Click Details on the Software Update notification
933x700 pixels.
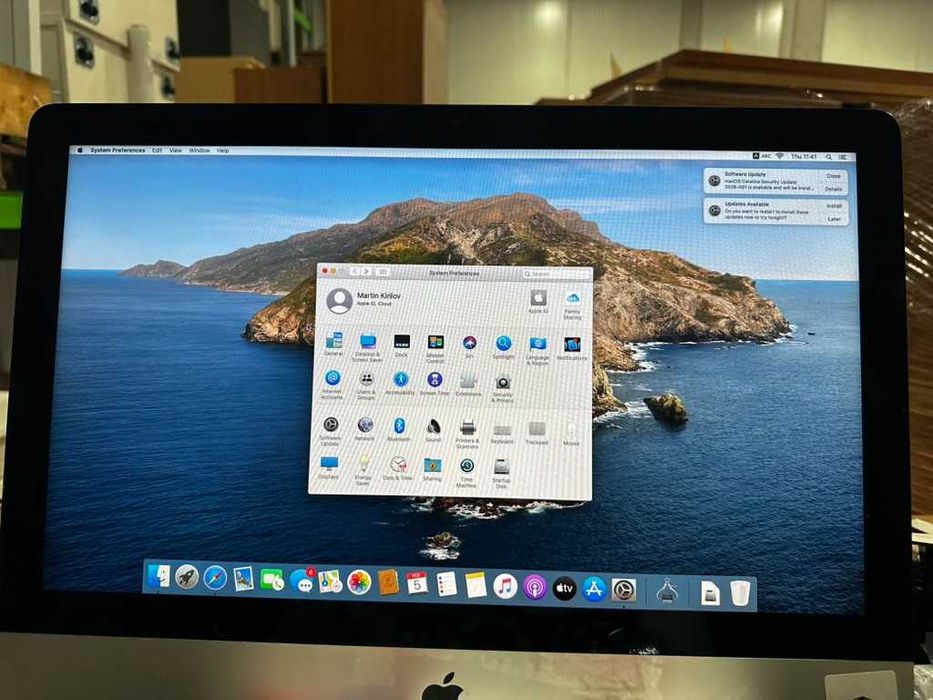(833, 189)
